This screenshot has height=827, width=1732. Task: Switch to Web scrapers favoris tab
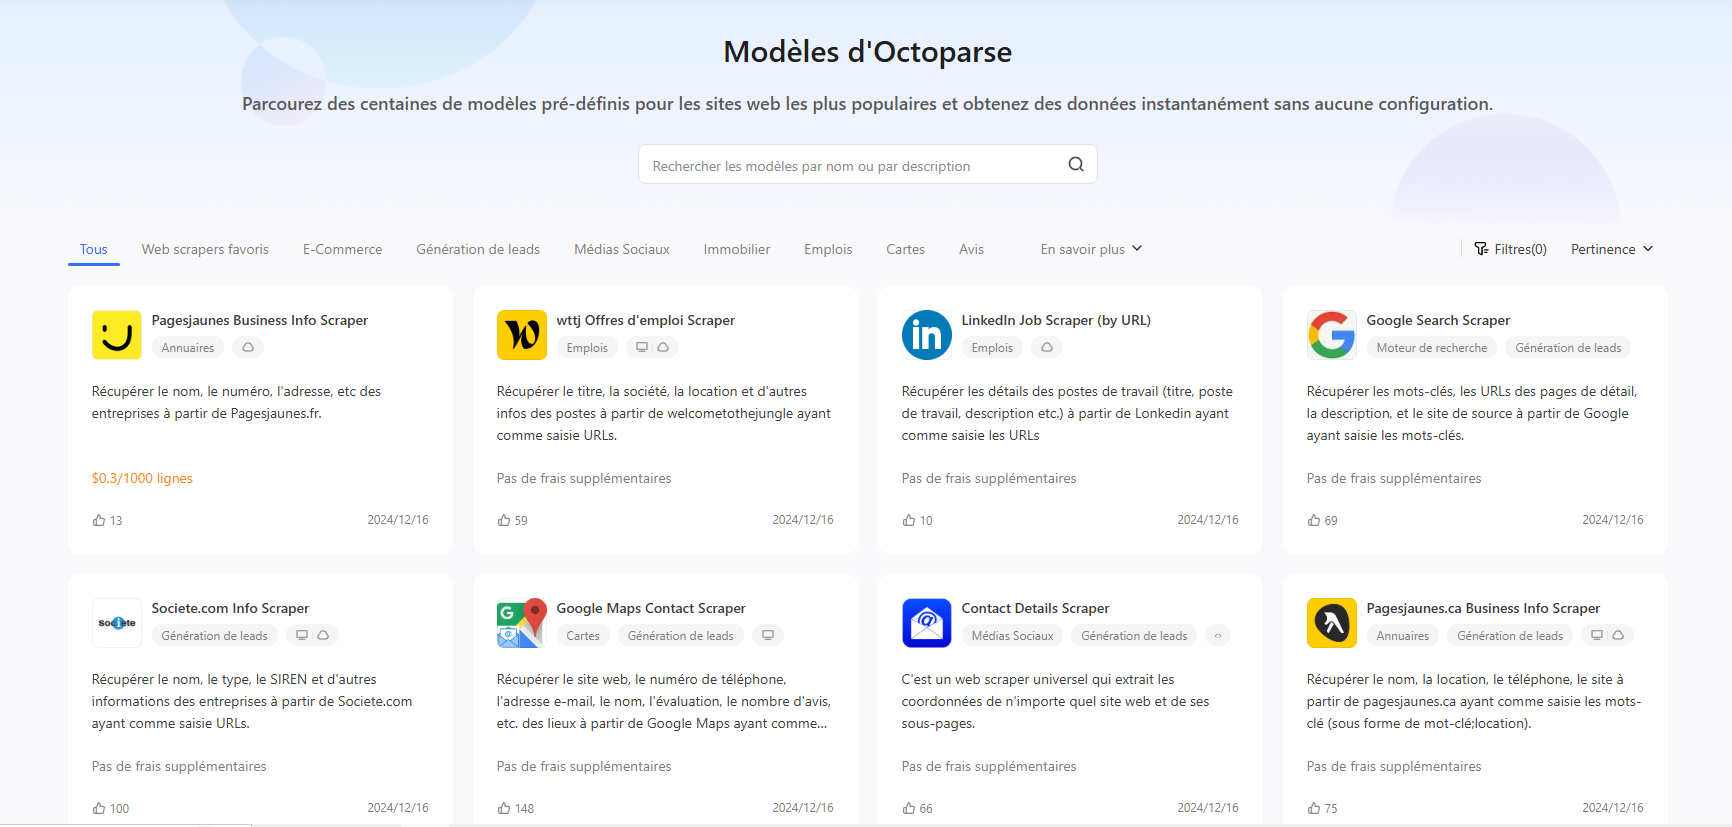[205, 249]
